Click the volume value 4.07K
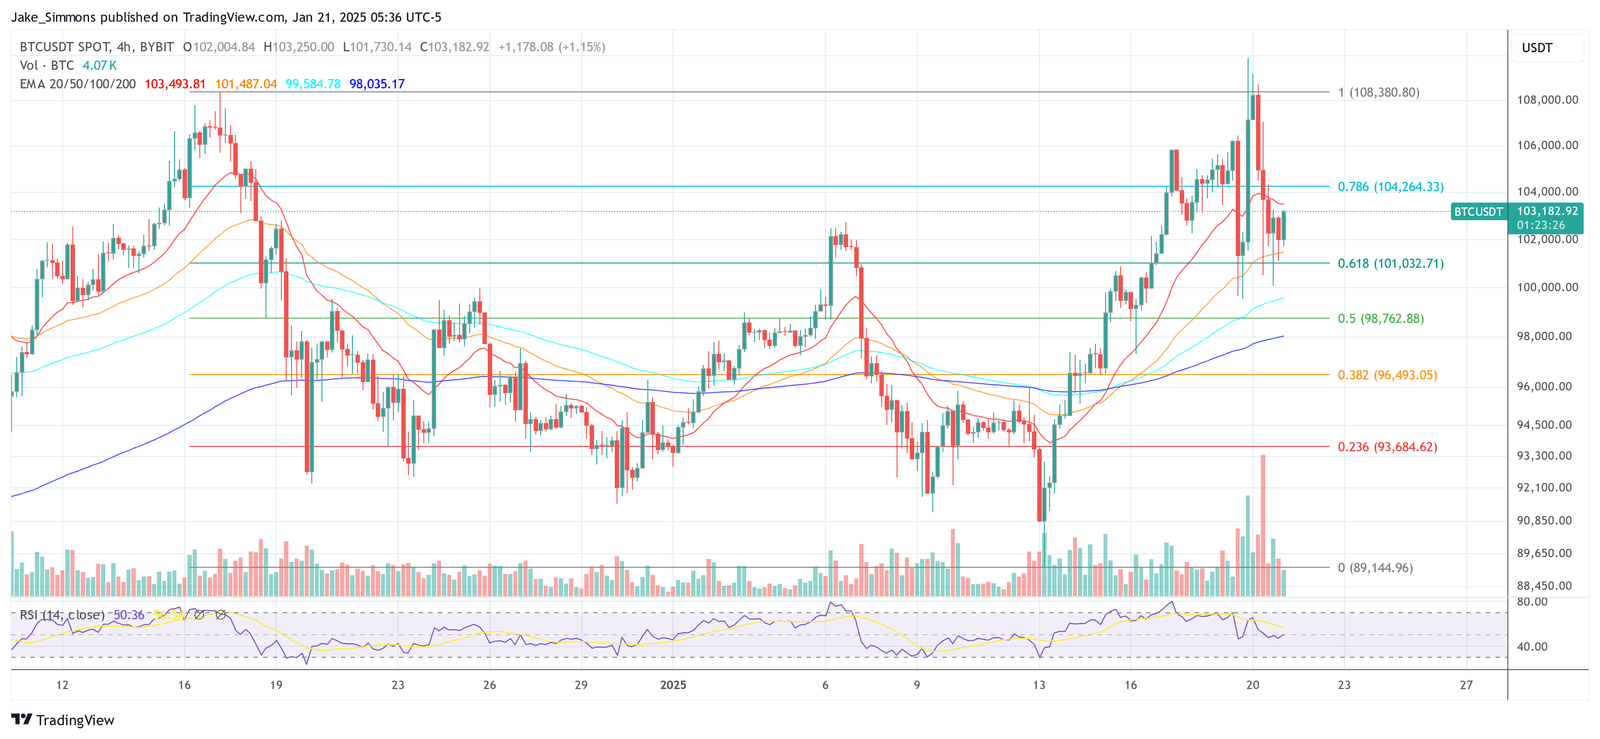The width and height of the screenshot is (1600, 739). [100, 65]
